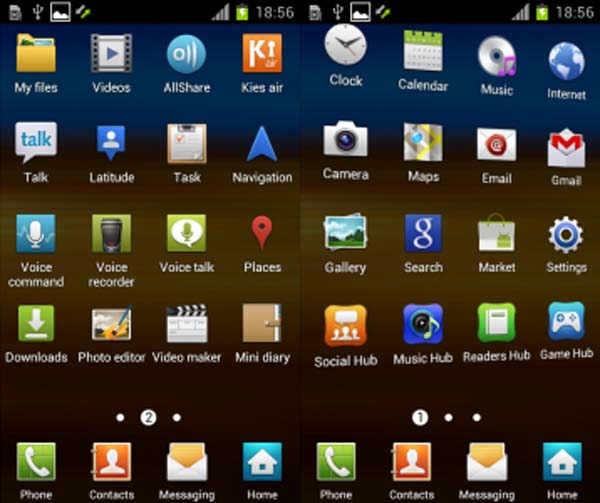Open the Task app

point(187,143)
